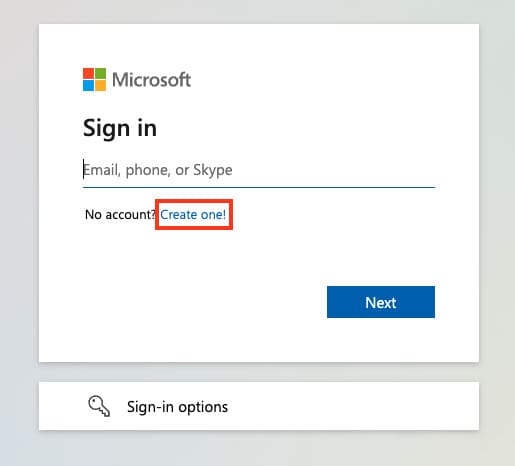Open the "Create one!" account link
This screenshot has width=515, height=466.
193,214
